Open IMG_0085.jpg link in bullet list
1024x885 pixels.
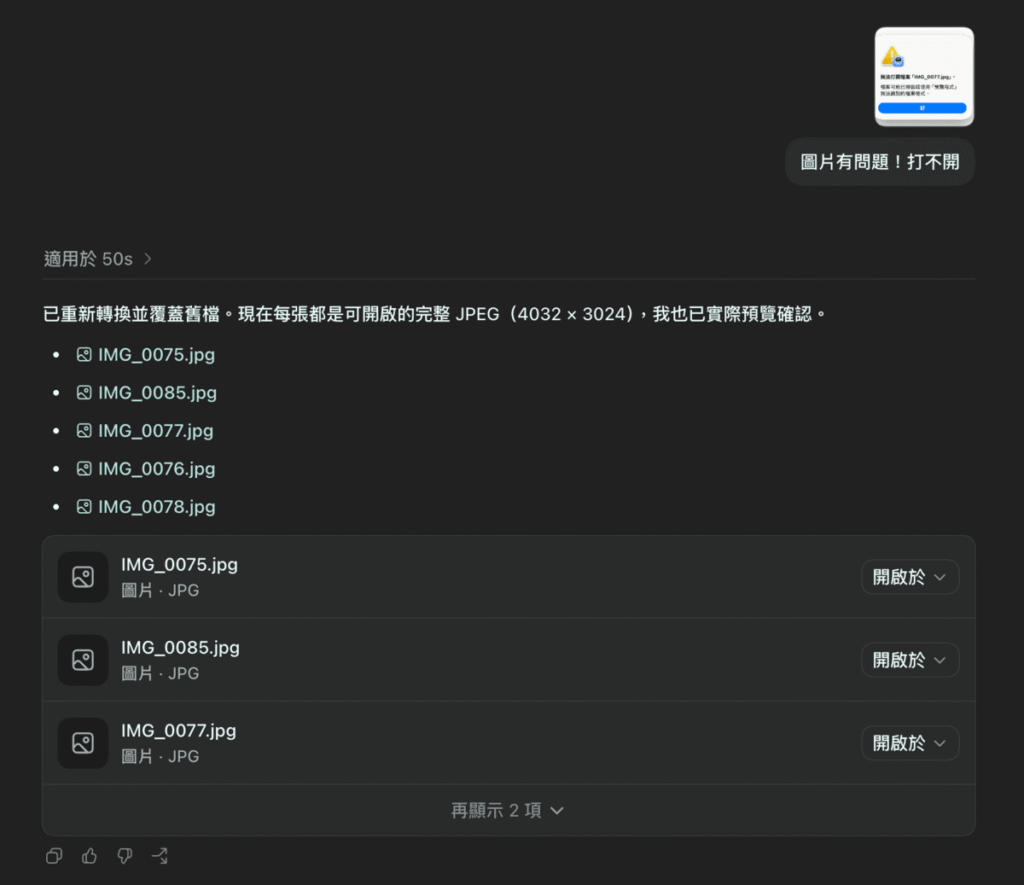[157, 393]
